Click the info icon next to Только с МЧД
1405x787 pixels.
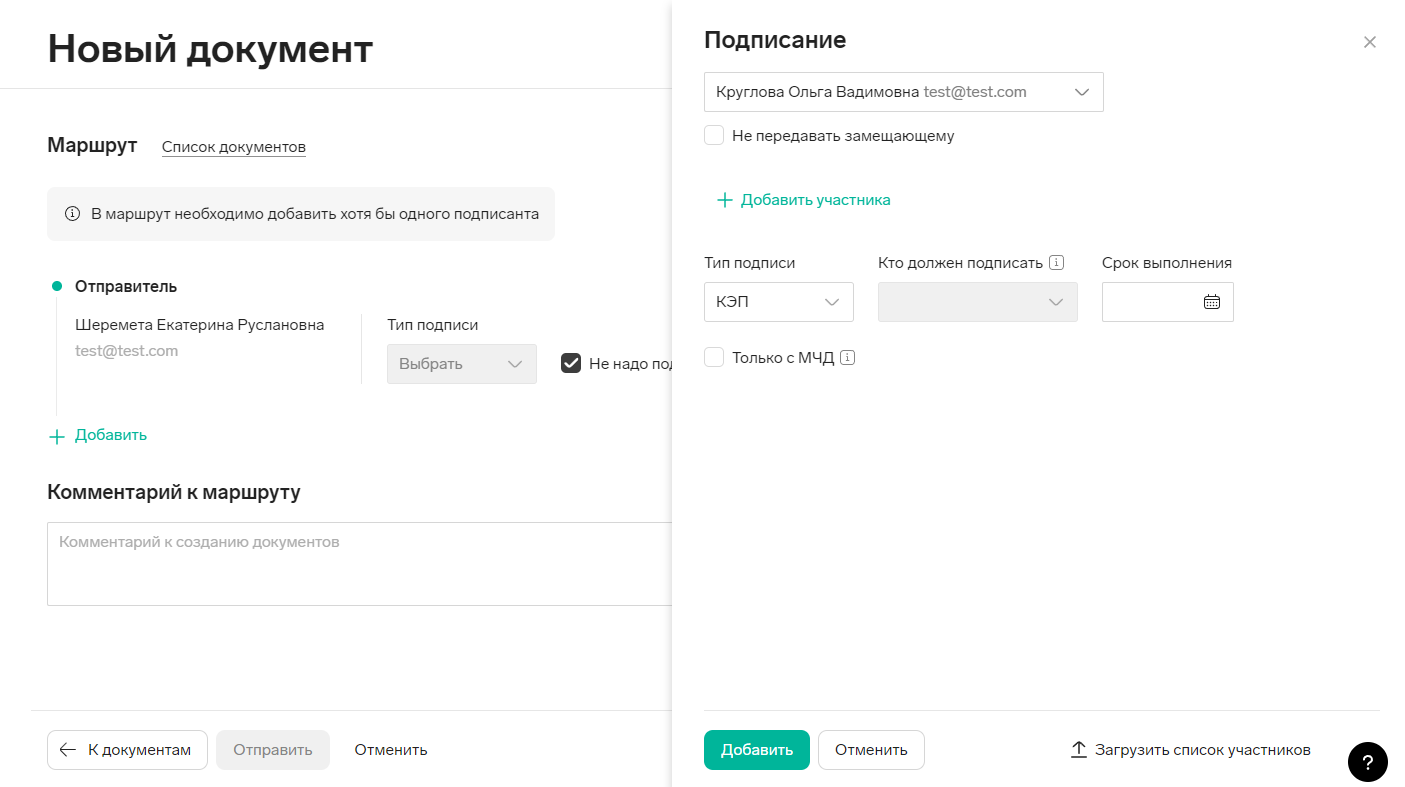pyautogui.click(x=848, y=357)
